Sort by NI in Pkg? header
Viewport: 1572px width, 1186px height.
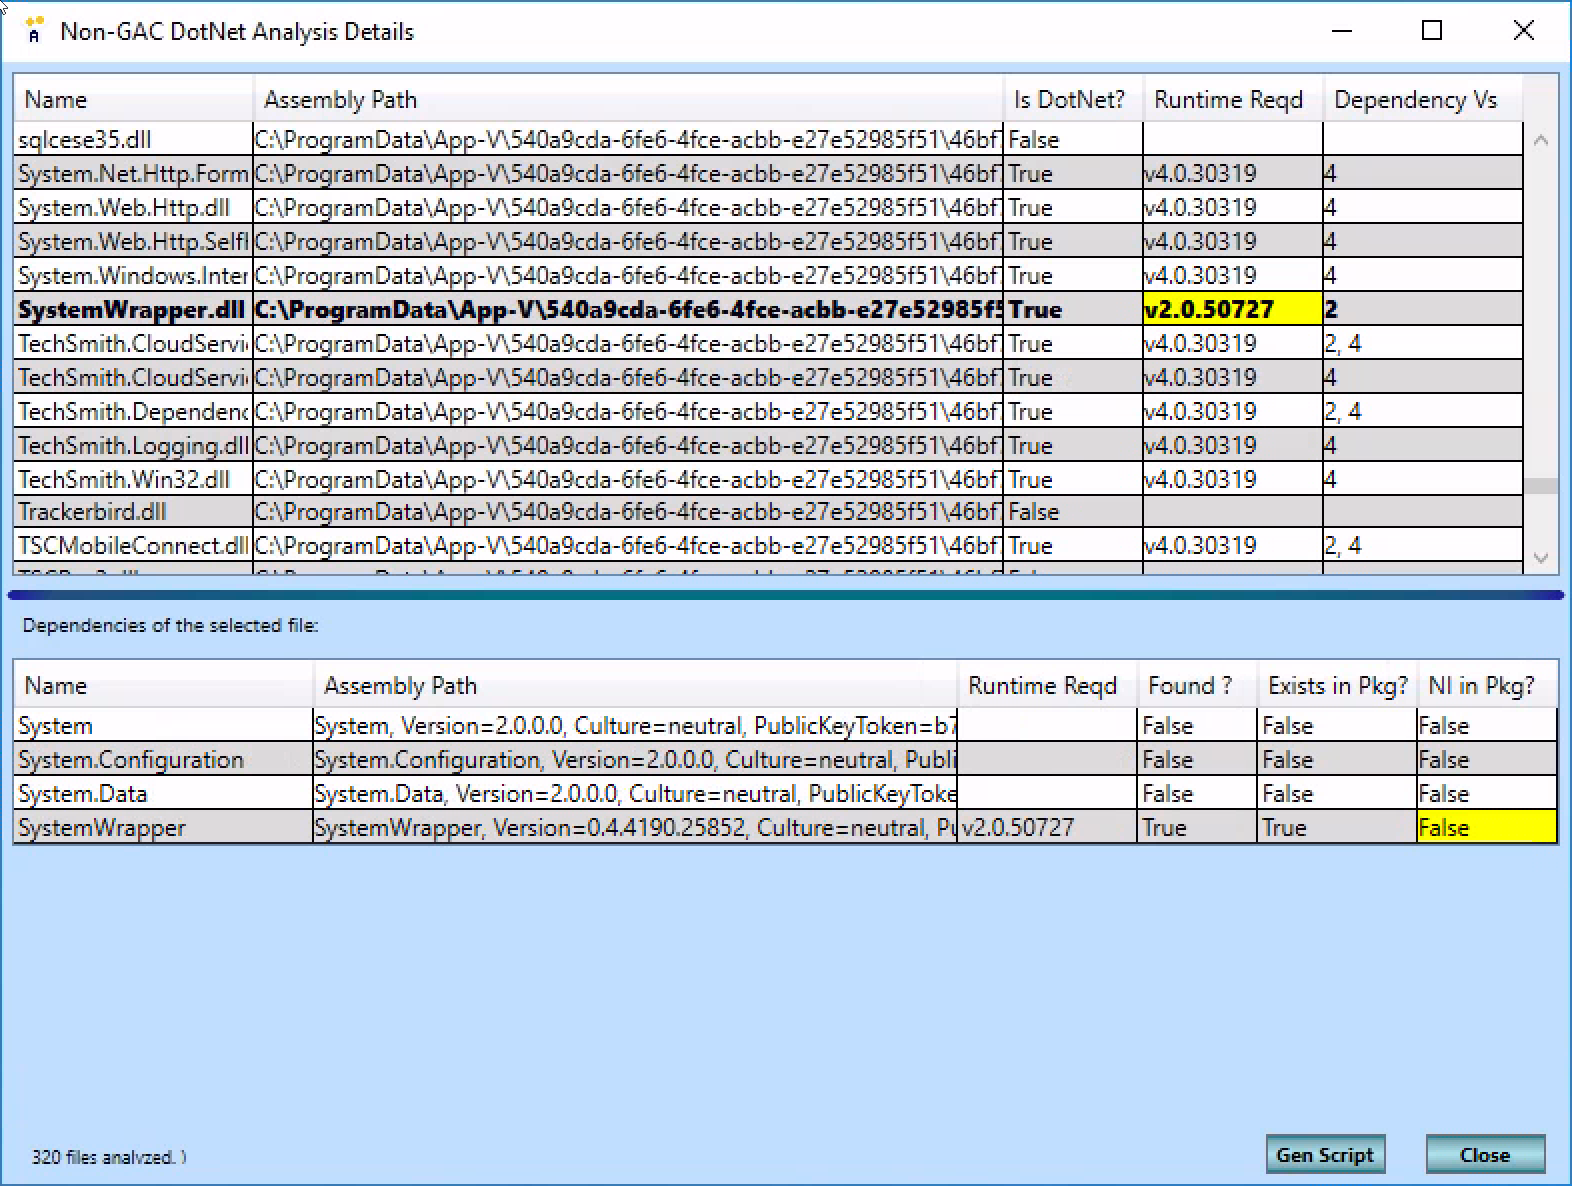coord(1487,686)
